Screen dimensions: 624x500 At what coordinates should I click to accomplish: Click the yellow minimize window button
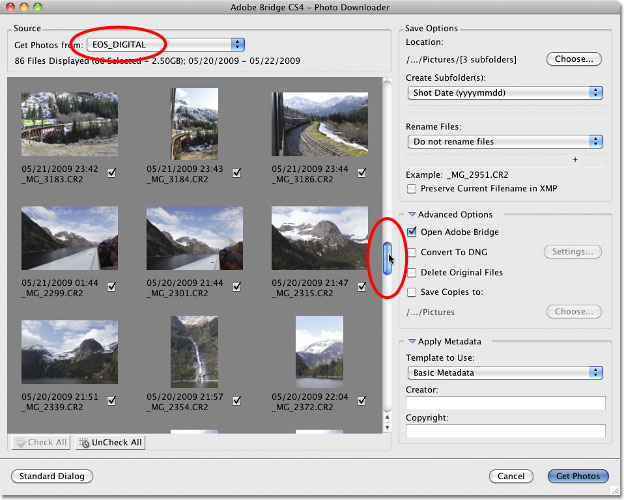tap(24, 7)
